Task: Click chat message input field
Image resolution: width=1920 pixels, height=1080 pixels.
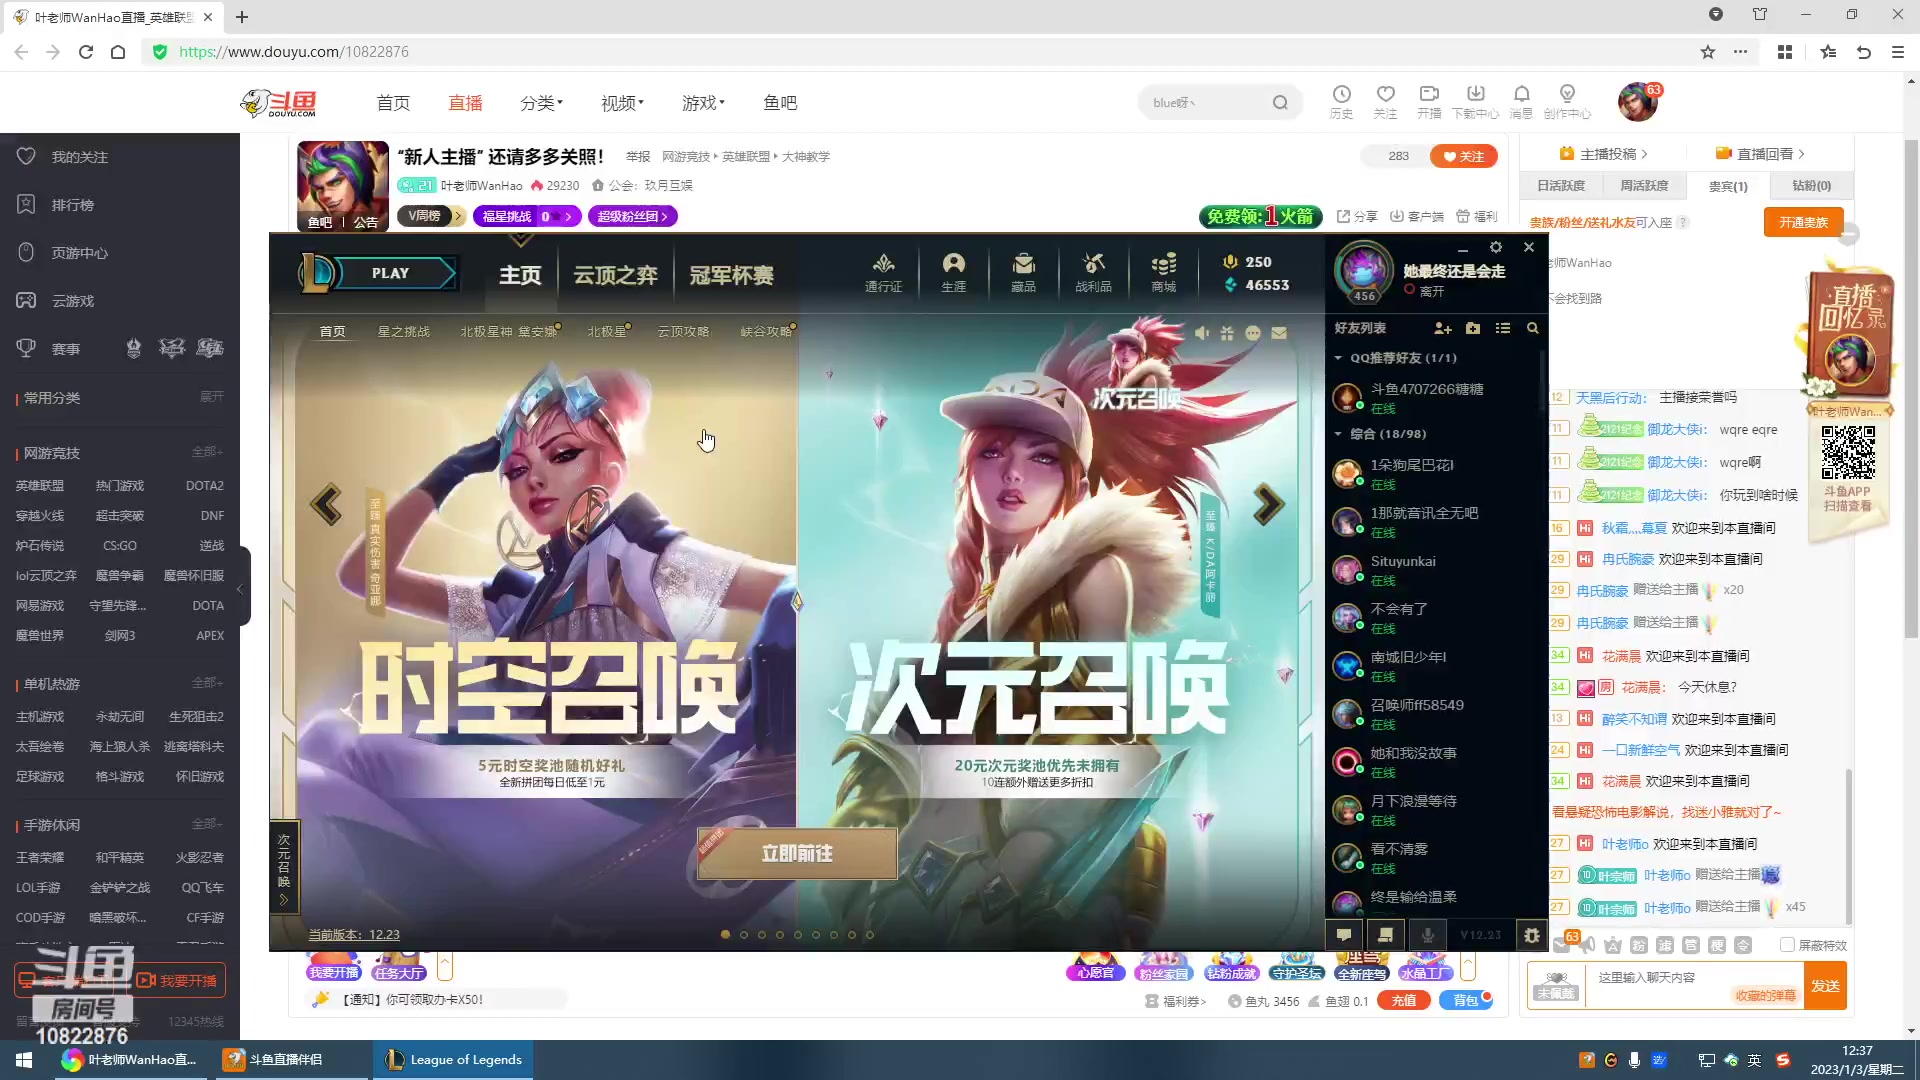Action: click(x=1695, y=985)
